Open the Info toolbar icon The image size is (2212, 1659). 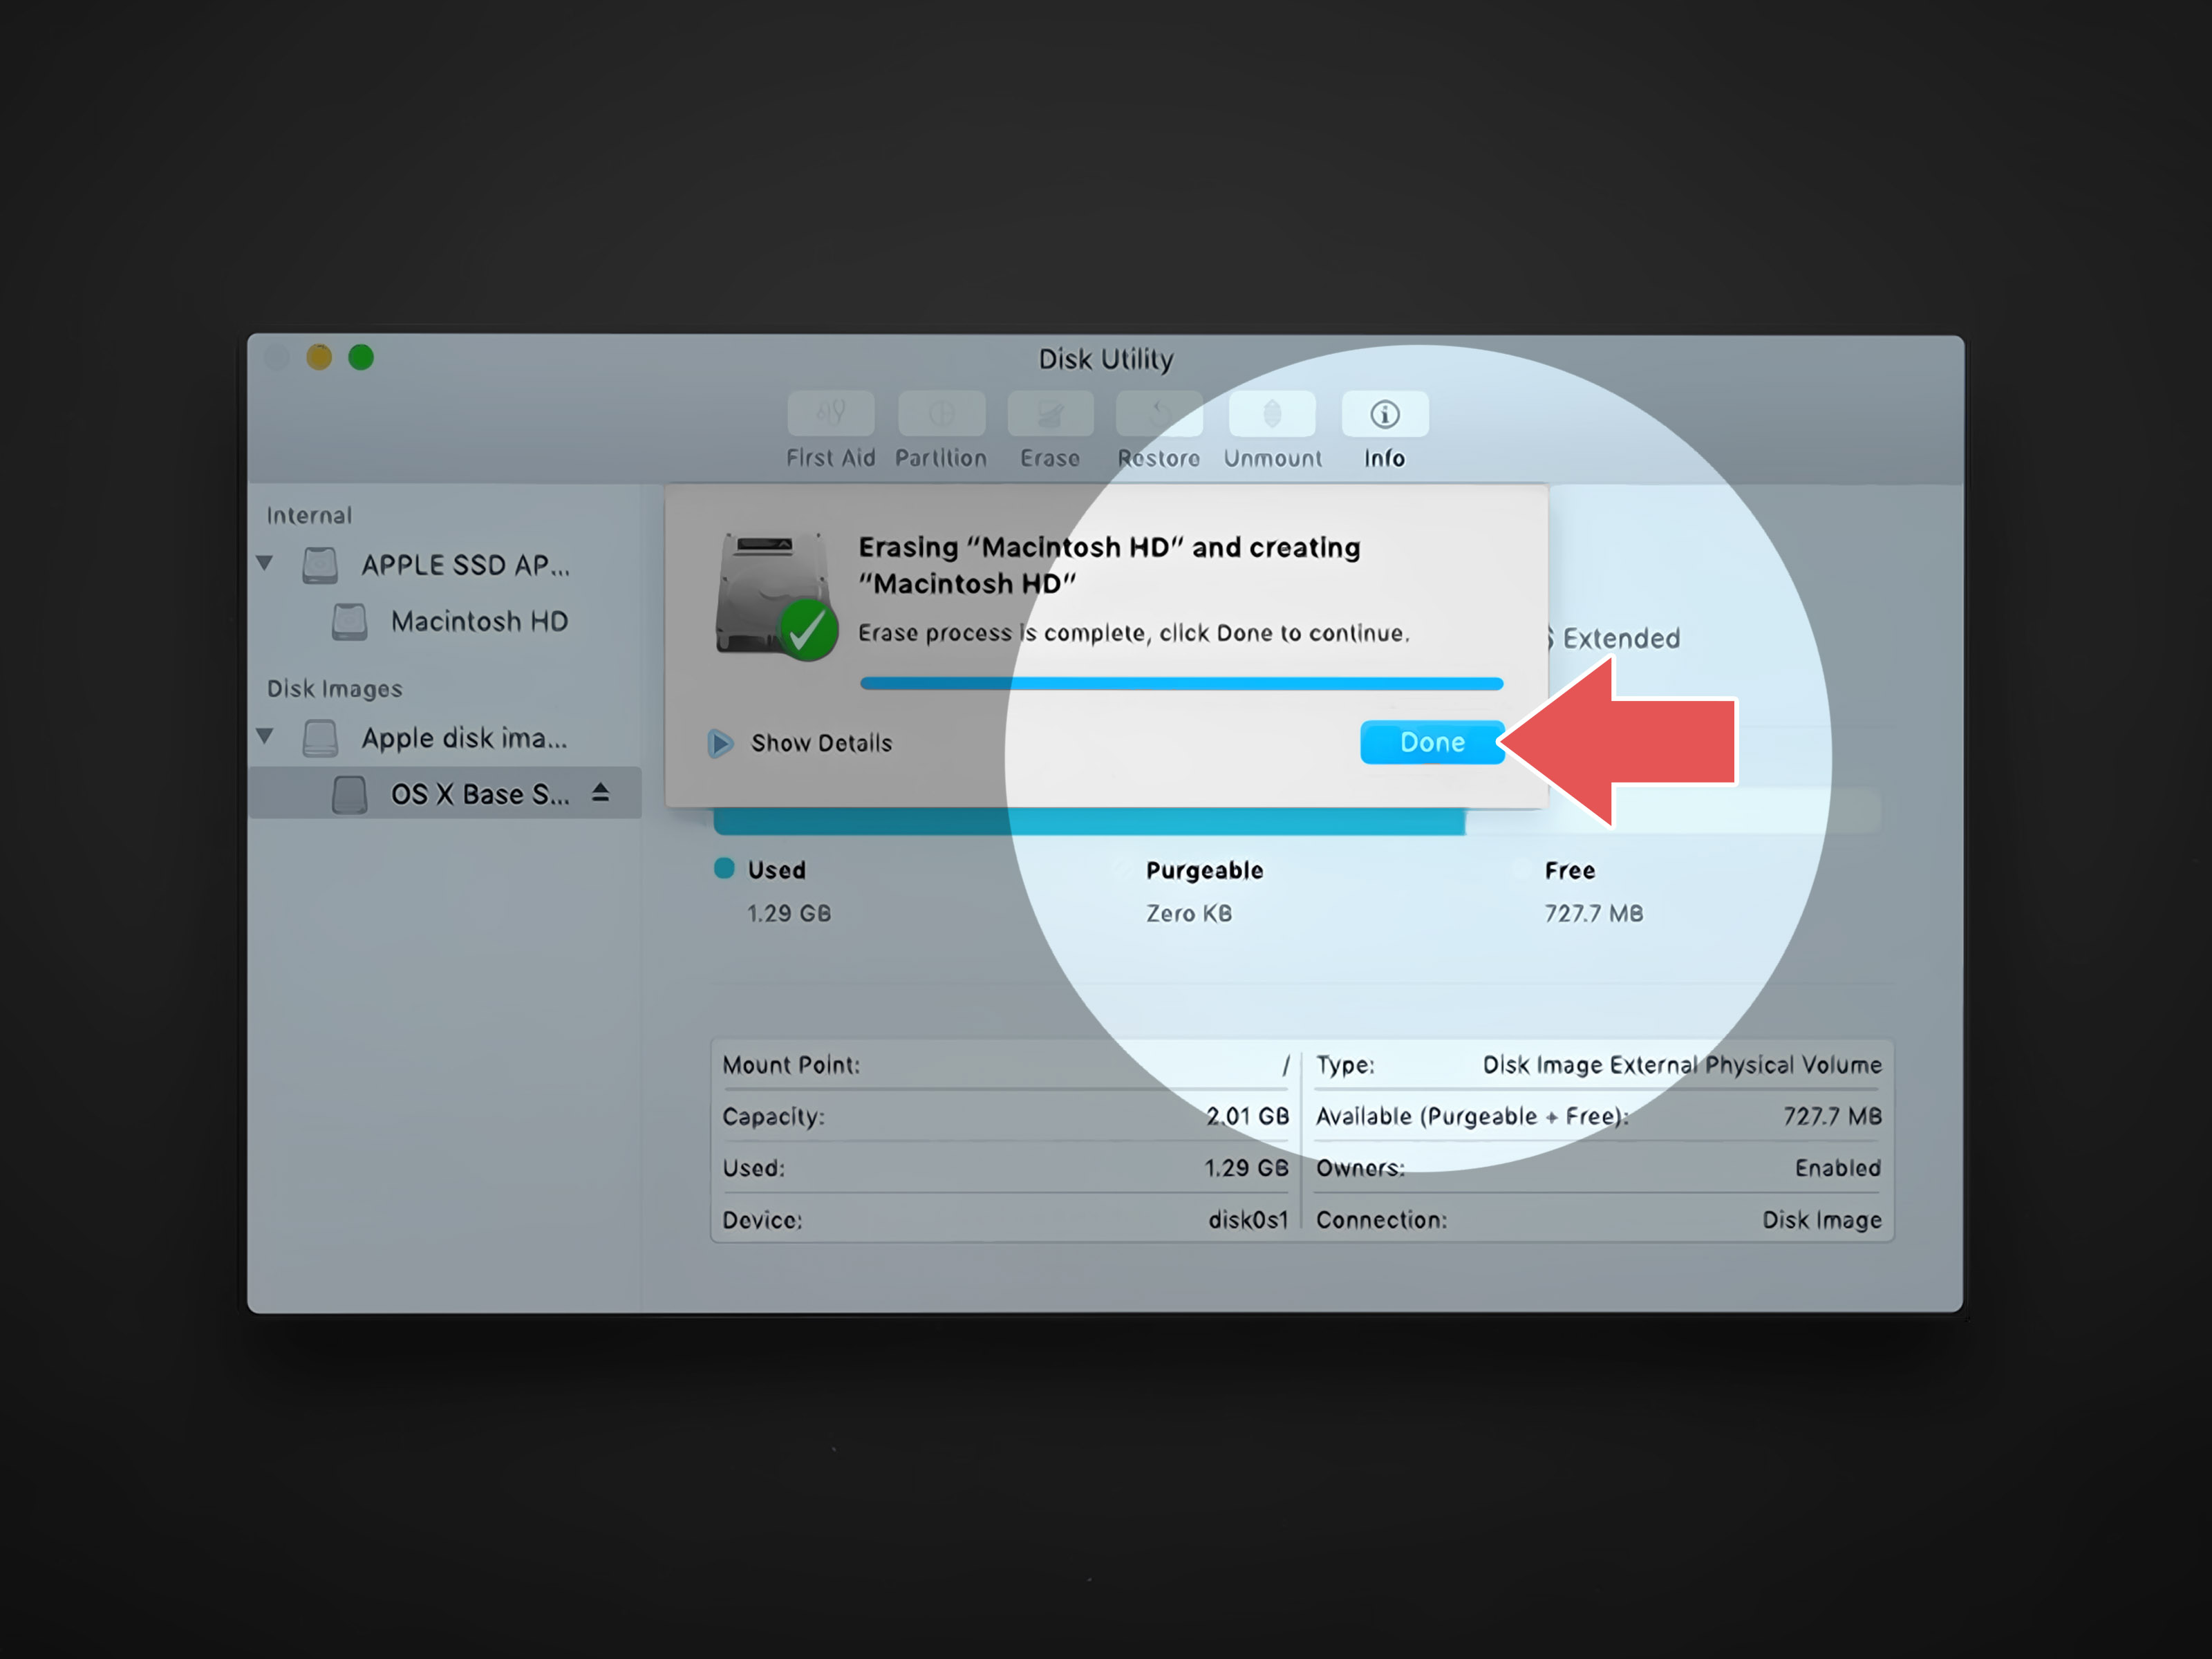coord(1385,414)
